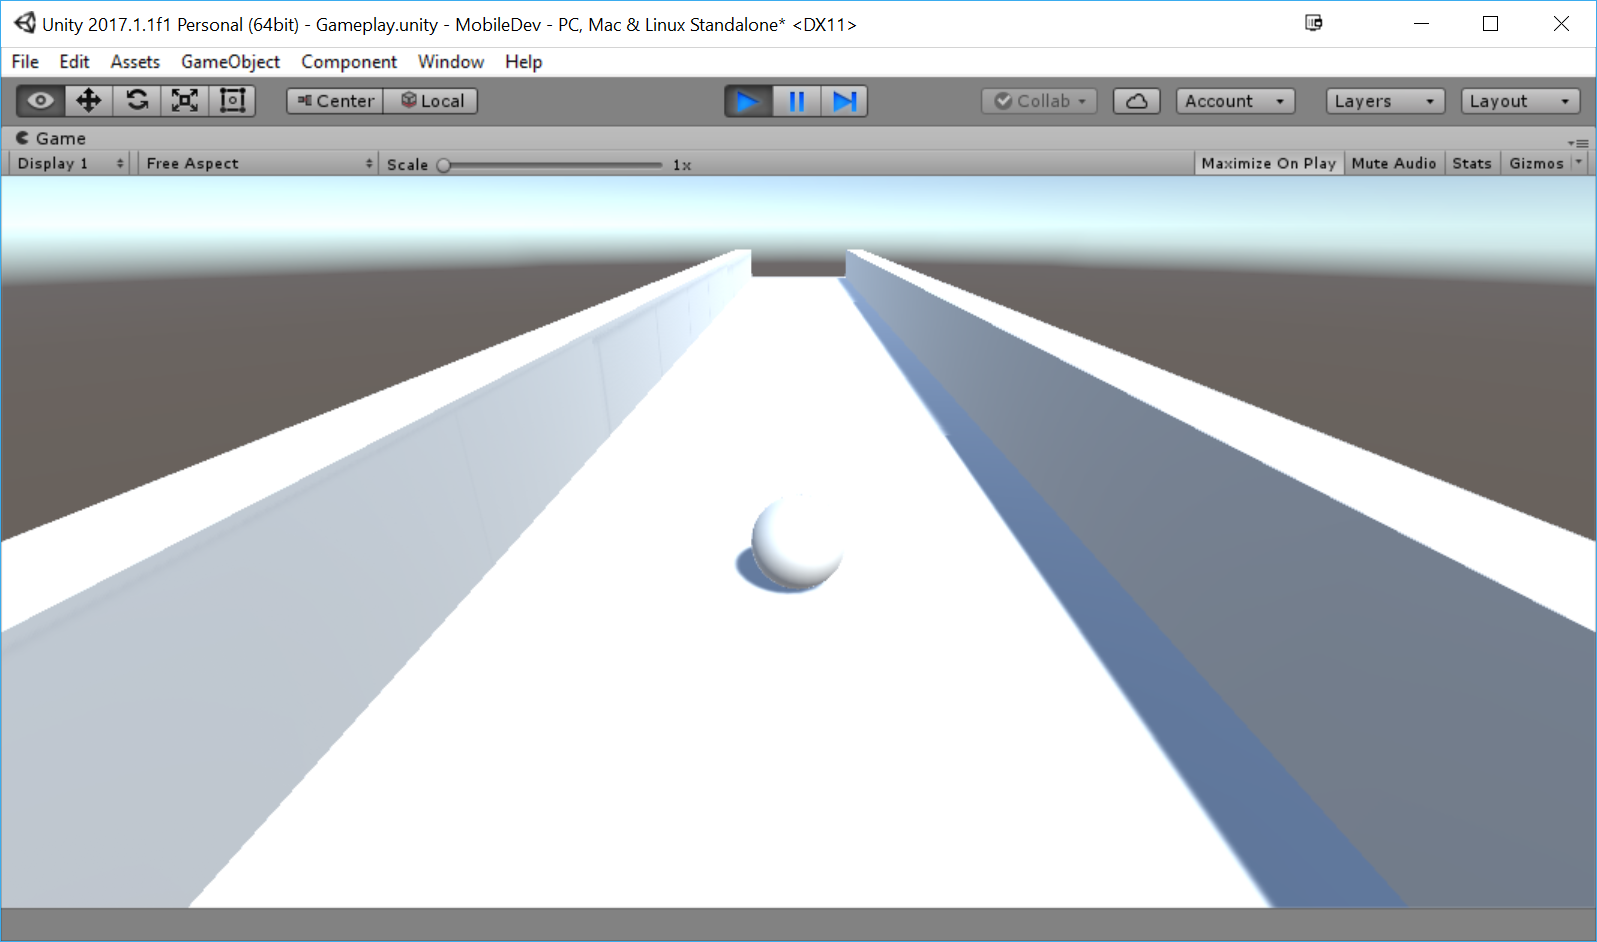Viewport: 1597px width, 942px height.
Task: Open Services via the cloud icon
Action: [x=1137, y=101]
